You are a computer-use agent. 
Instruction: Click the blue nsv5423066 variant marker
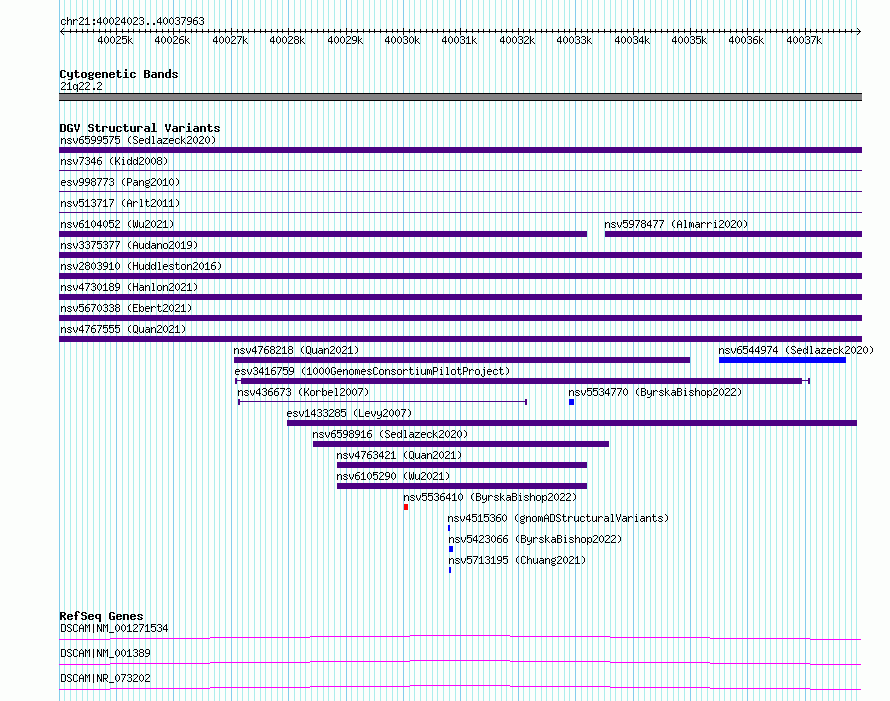pos(451,549)
